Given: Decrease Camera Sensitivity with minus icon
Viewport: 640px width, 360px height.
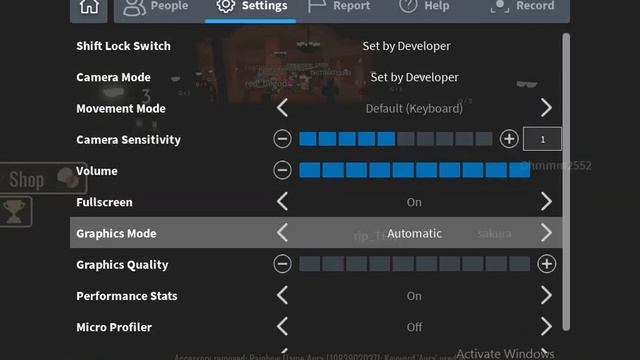Looking at the screenshot, I should point(282,139).
